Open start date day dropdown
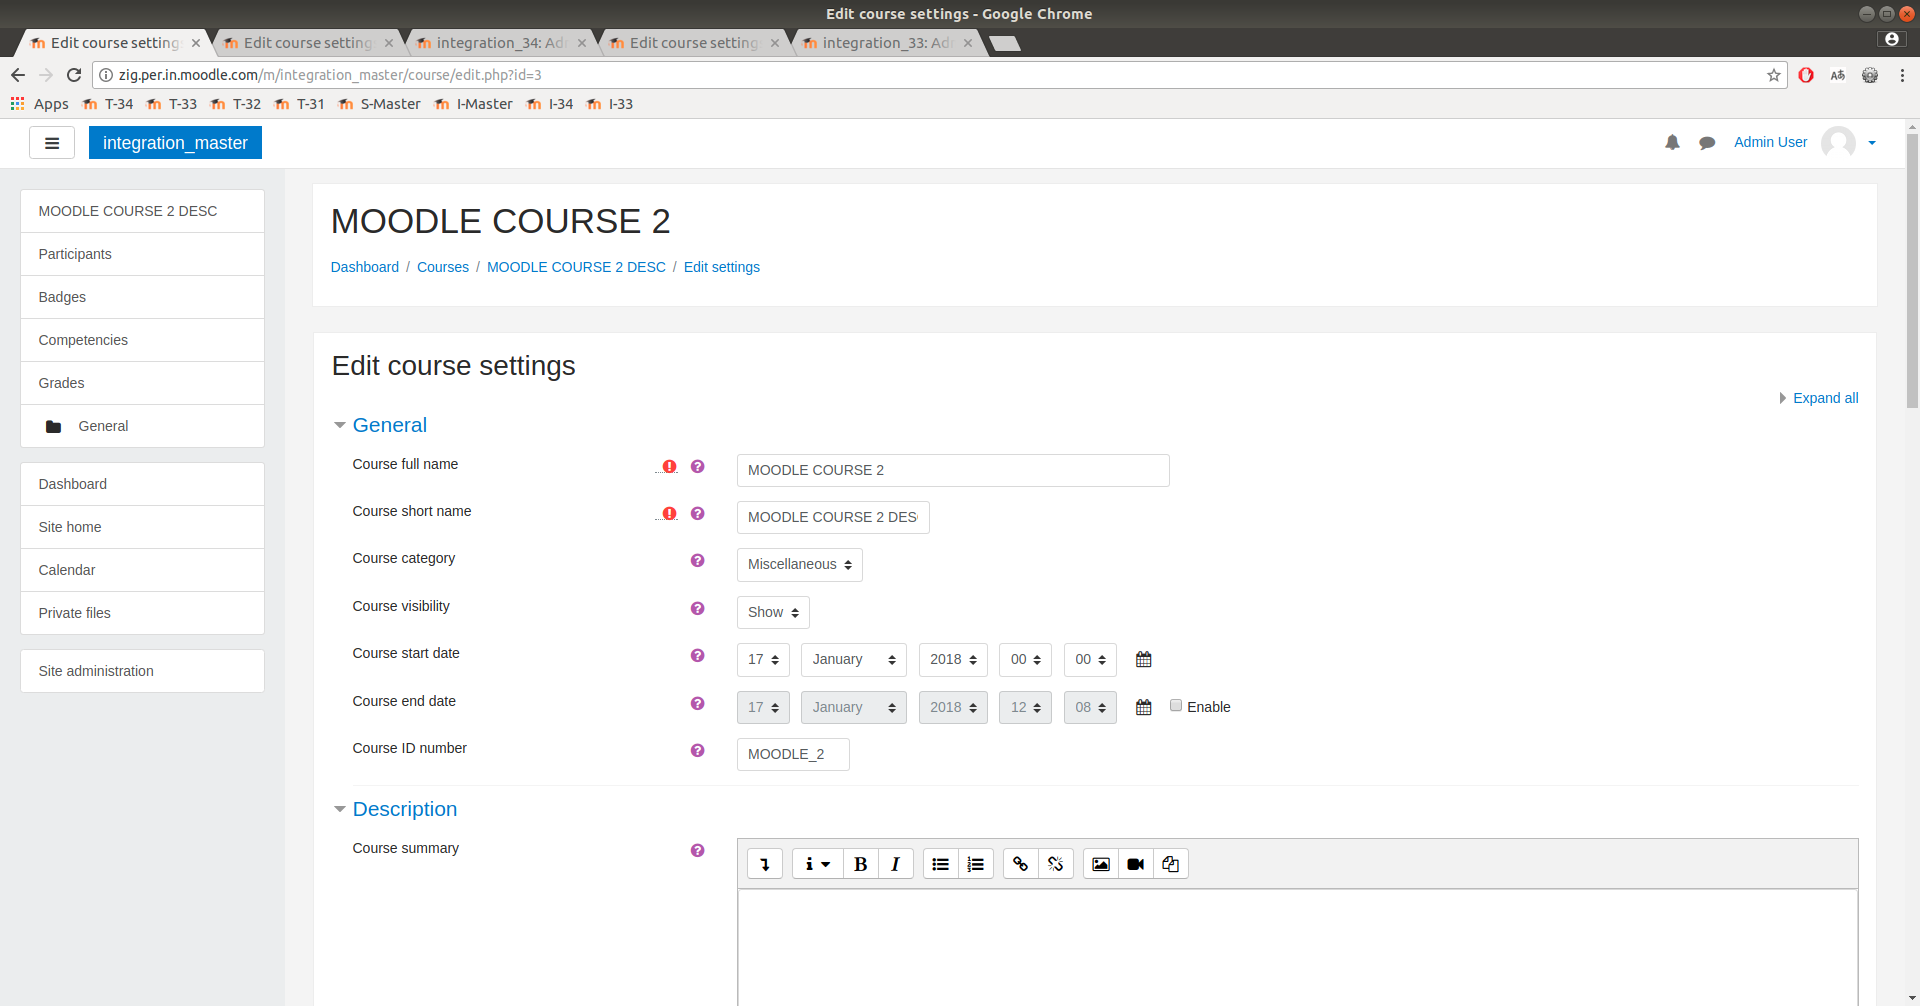Viewport: 1920px width, 1006px height. point(763,660)
